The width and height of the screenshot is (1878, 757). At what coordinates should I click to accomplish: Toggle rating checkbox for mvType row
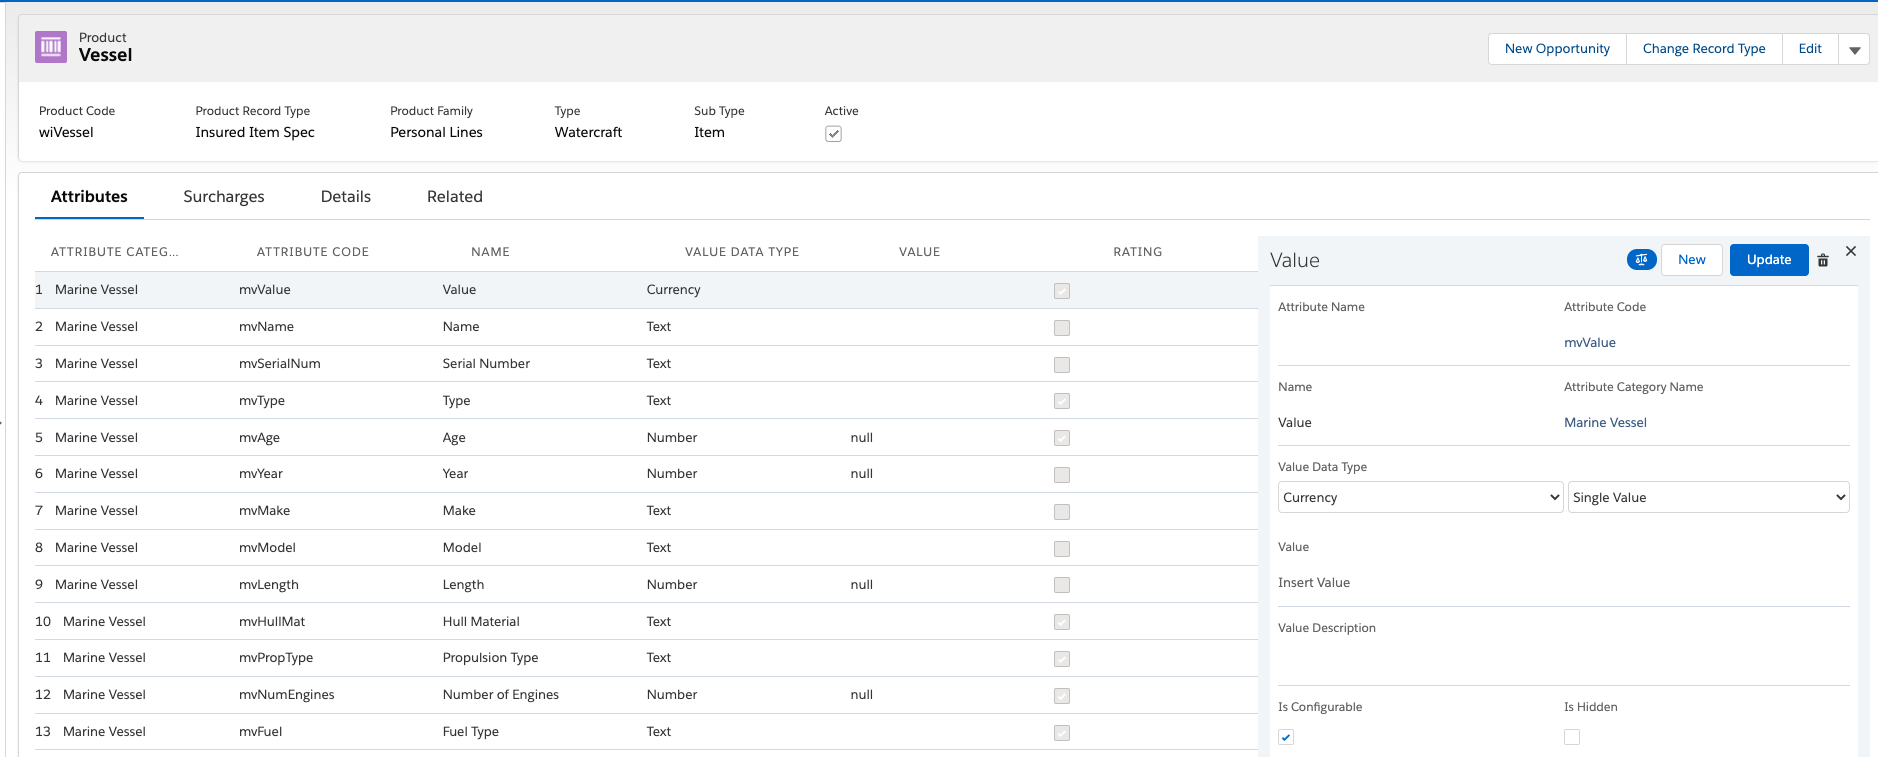click(1062, 401)
